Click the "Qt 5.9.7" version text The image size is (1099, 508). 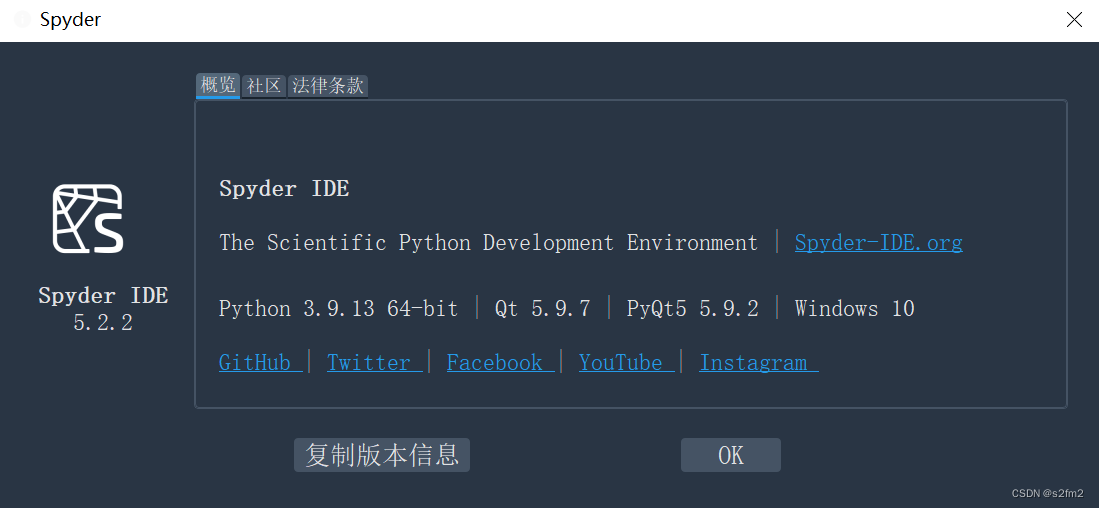click(x=542, y=308)
